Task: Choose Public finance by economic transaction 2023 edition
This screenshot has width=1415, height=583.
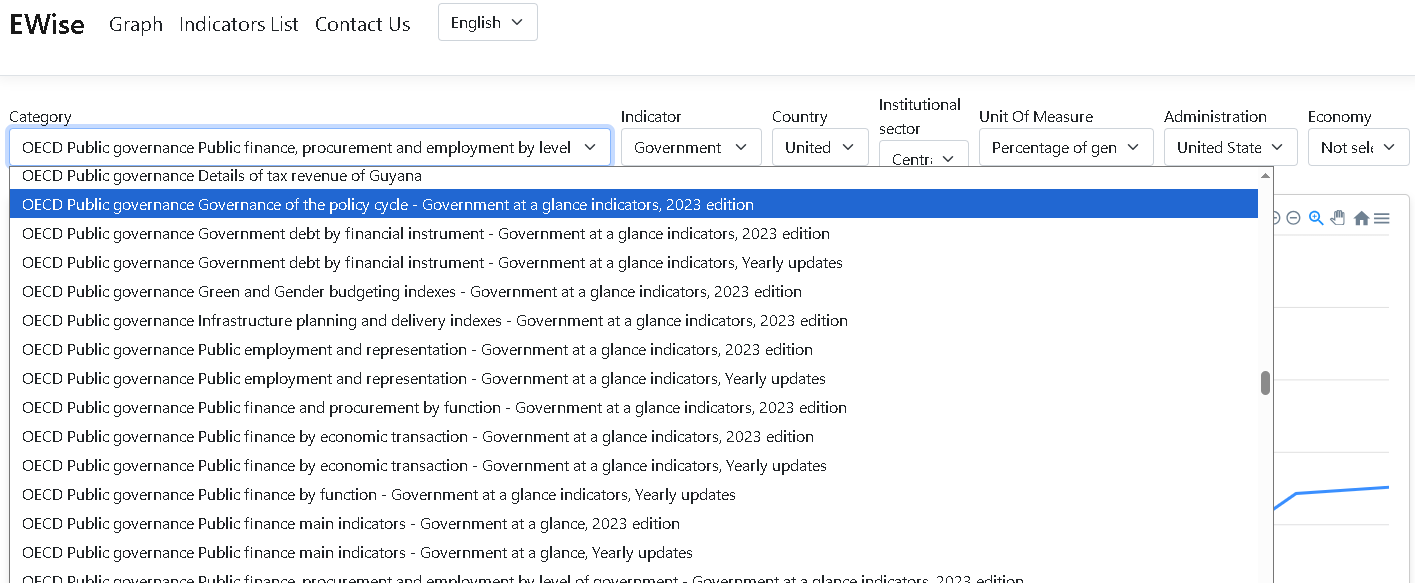Action: click(634, 436)
